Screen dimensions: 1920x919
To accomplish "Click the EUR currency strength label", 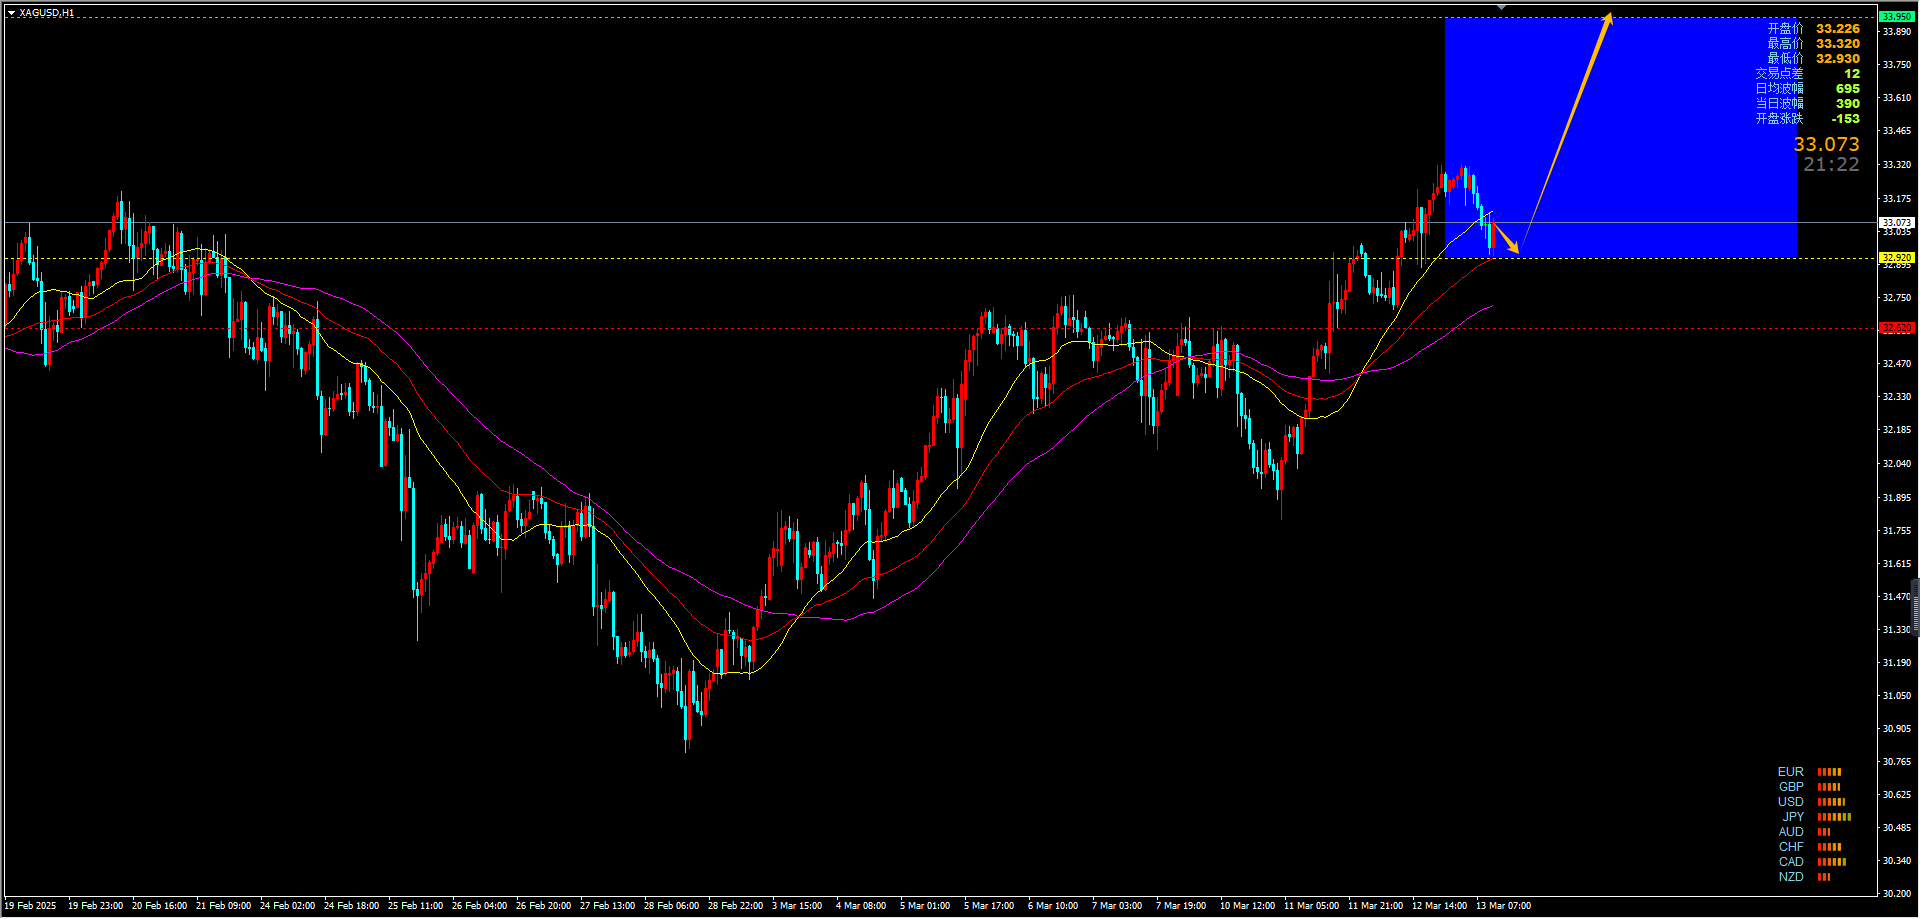I will click(1790, 772).
